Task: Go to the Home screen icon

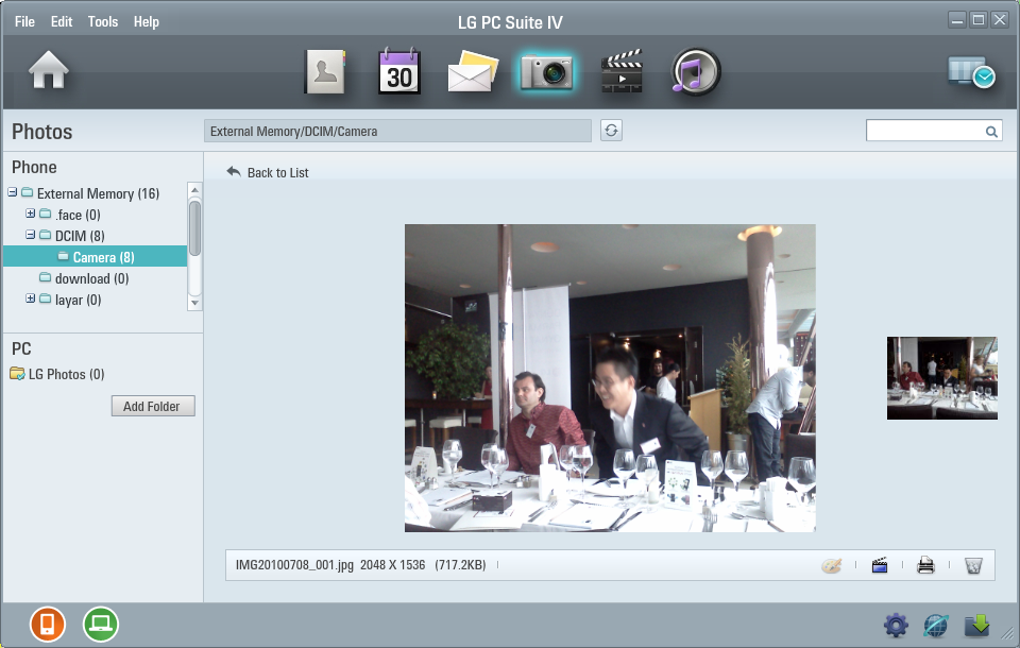Action: (48, 70)
